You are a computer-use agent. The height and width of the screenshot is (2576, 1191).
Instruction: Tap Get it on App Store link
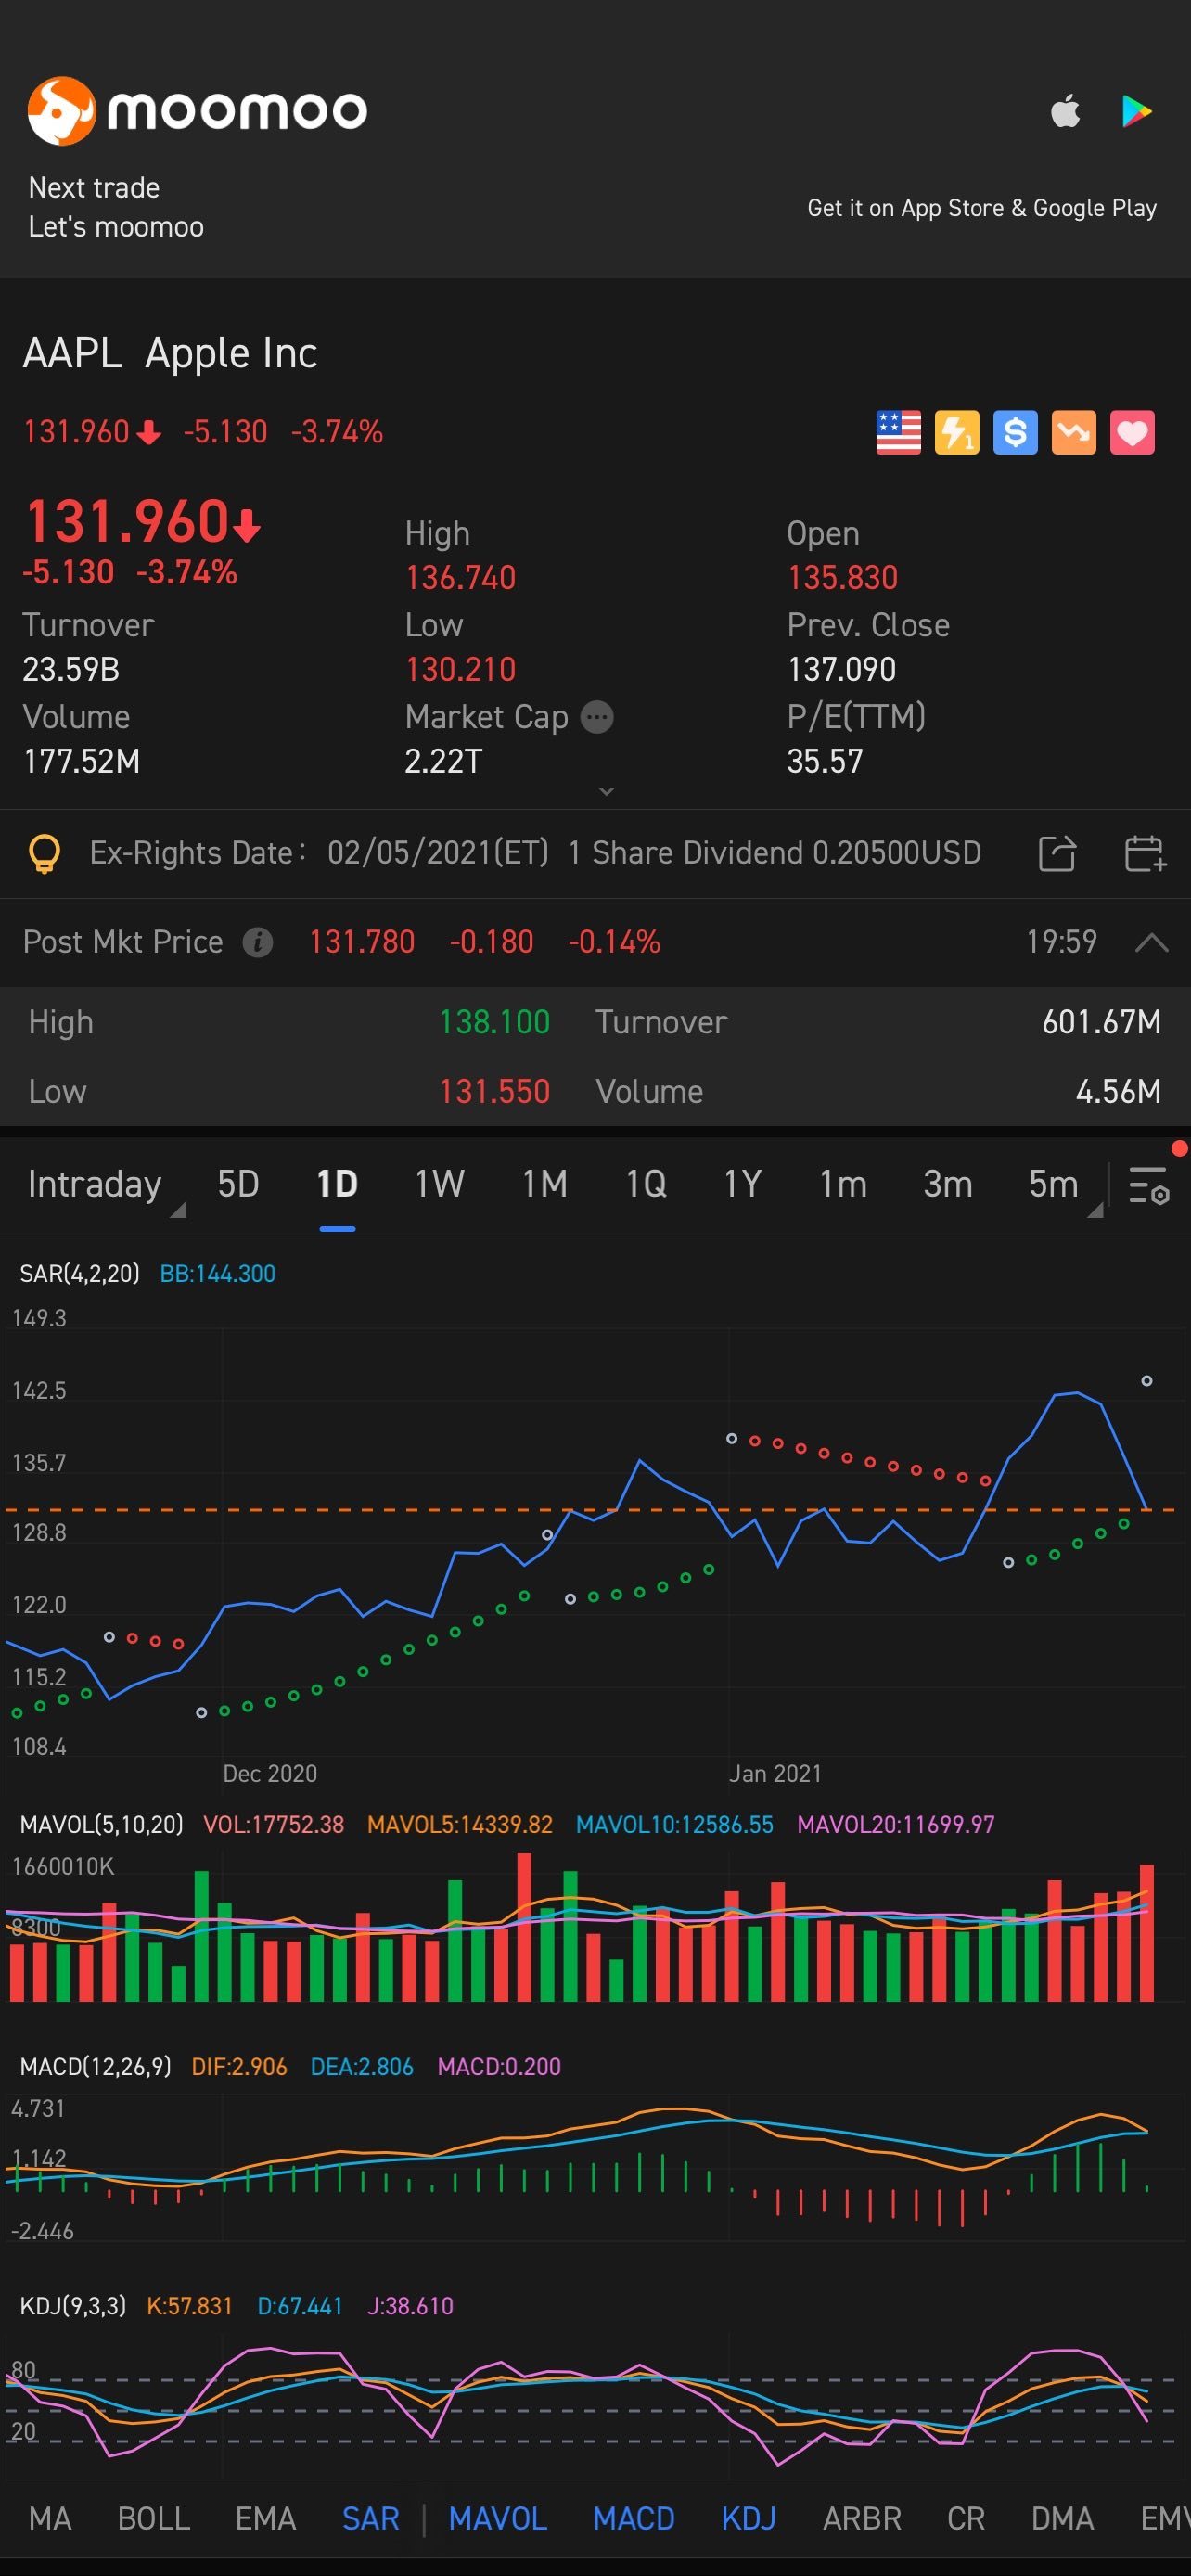click(982, 208)
